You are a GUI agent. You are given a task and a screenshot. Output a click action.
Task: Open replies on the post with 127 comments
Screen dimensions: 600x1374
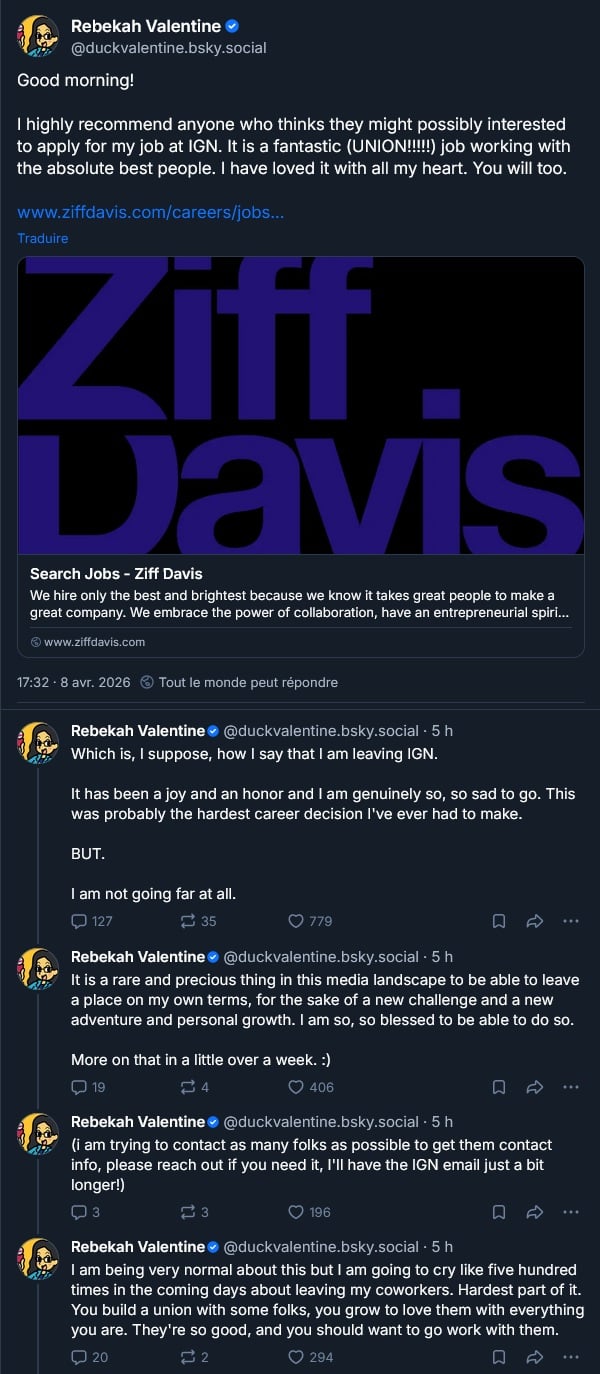point(80,921)
